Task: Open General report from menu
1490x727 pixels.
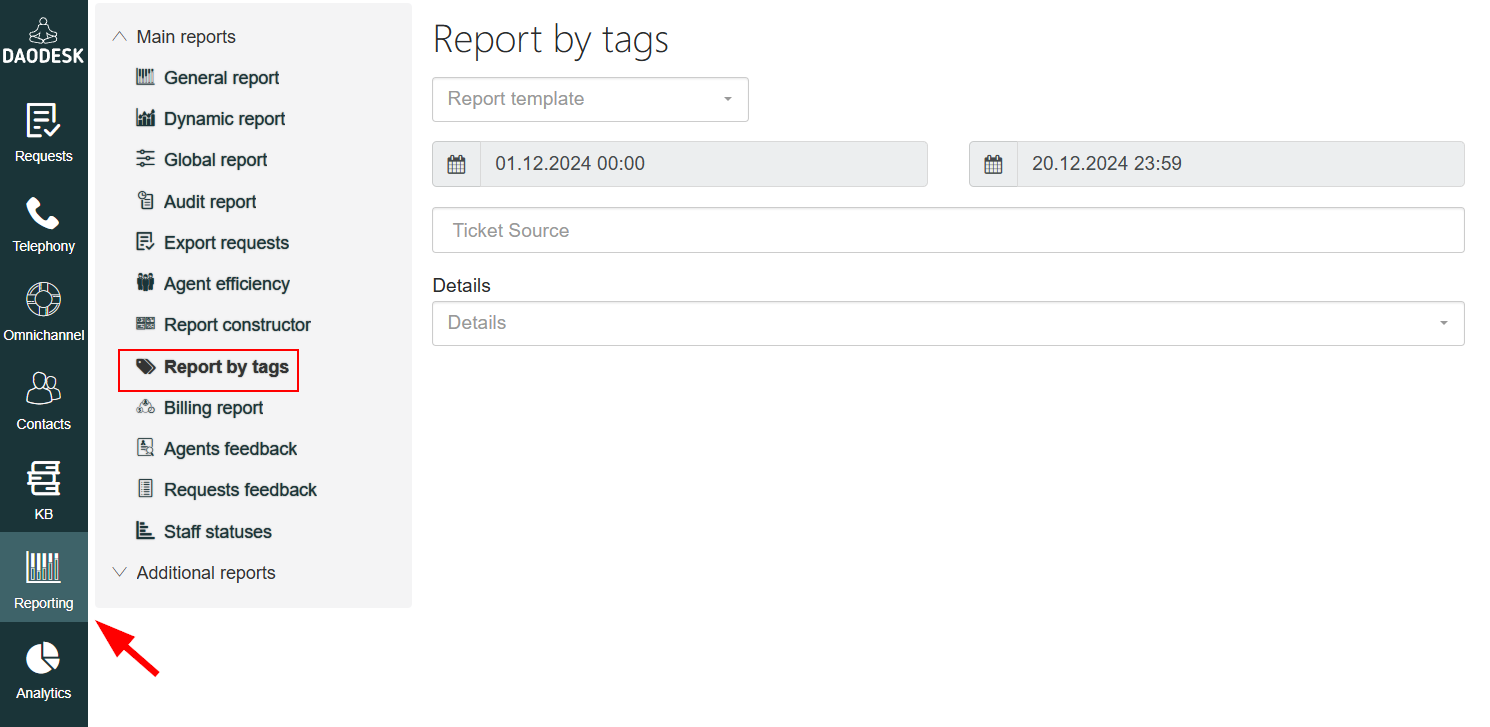Action: [x=221, y=78]
